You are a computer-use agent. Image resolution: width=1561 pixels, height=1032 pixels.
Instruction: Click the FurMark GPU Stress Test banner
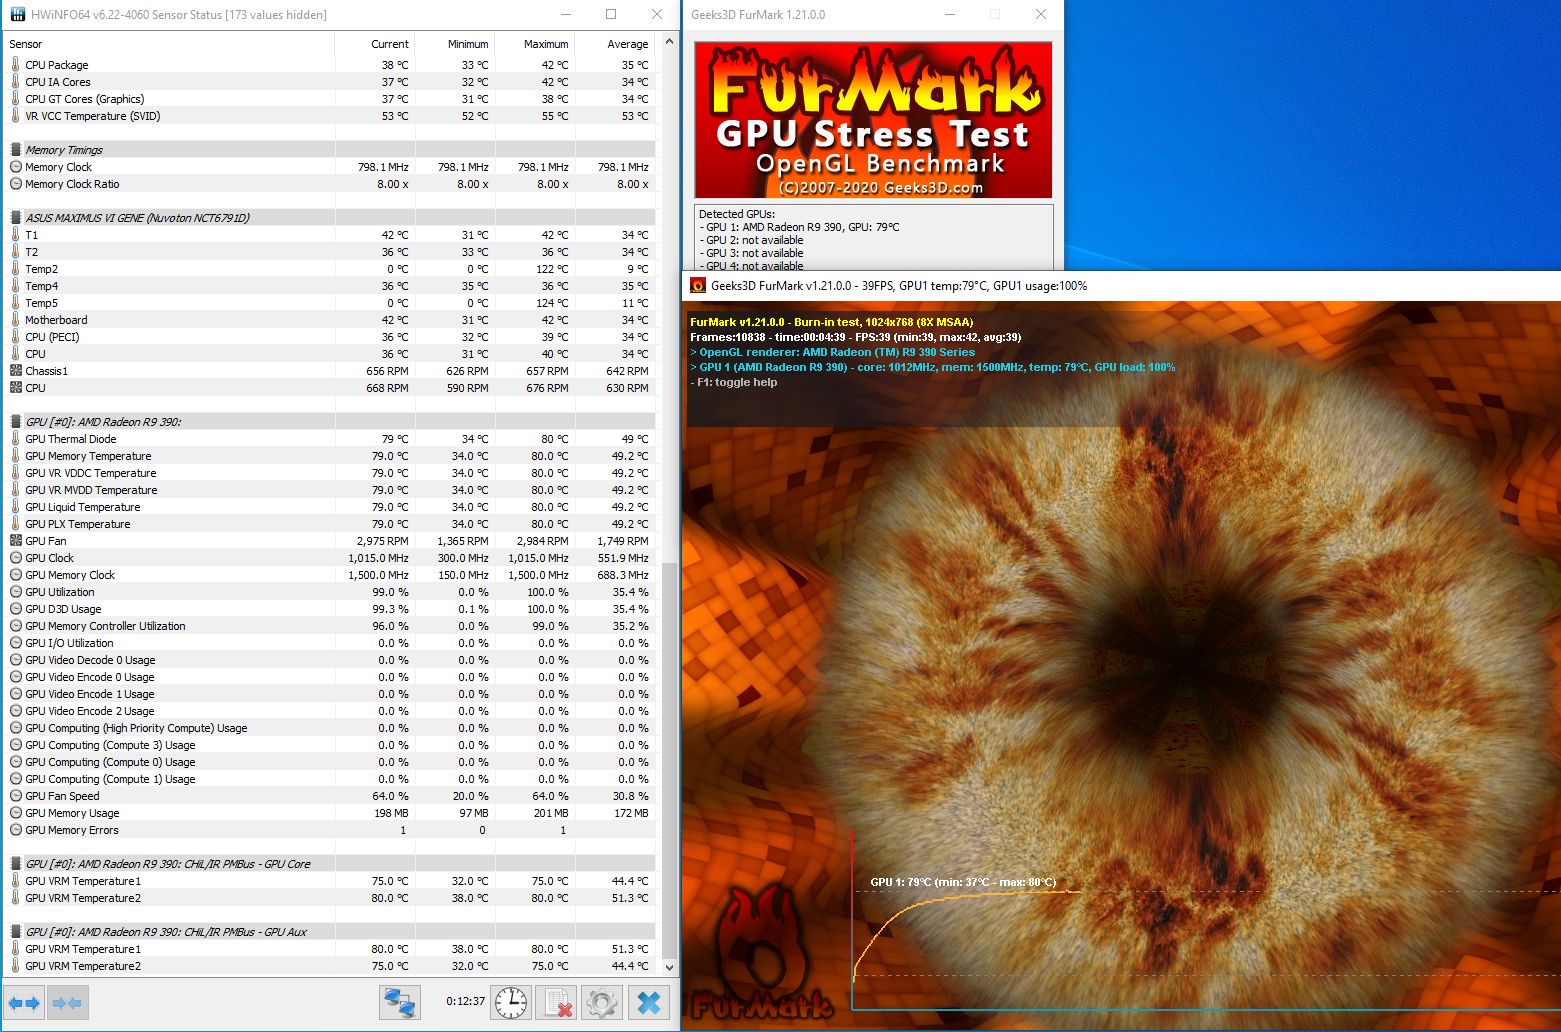(873, 120)
